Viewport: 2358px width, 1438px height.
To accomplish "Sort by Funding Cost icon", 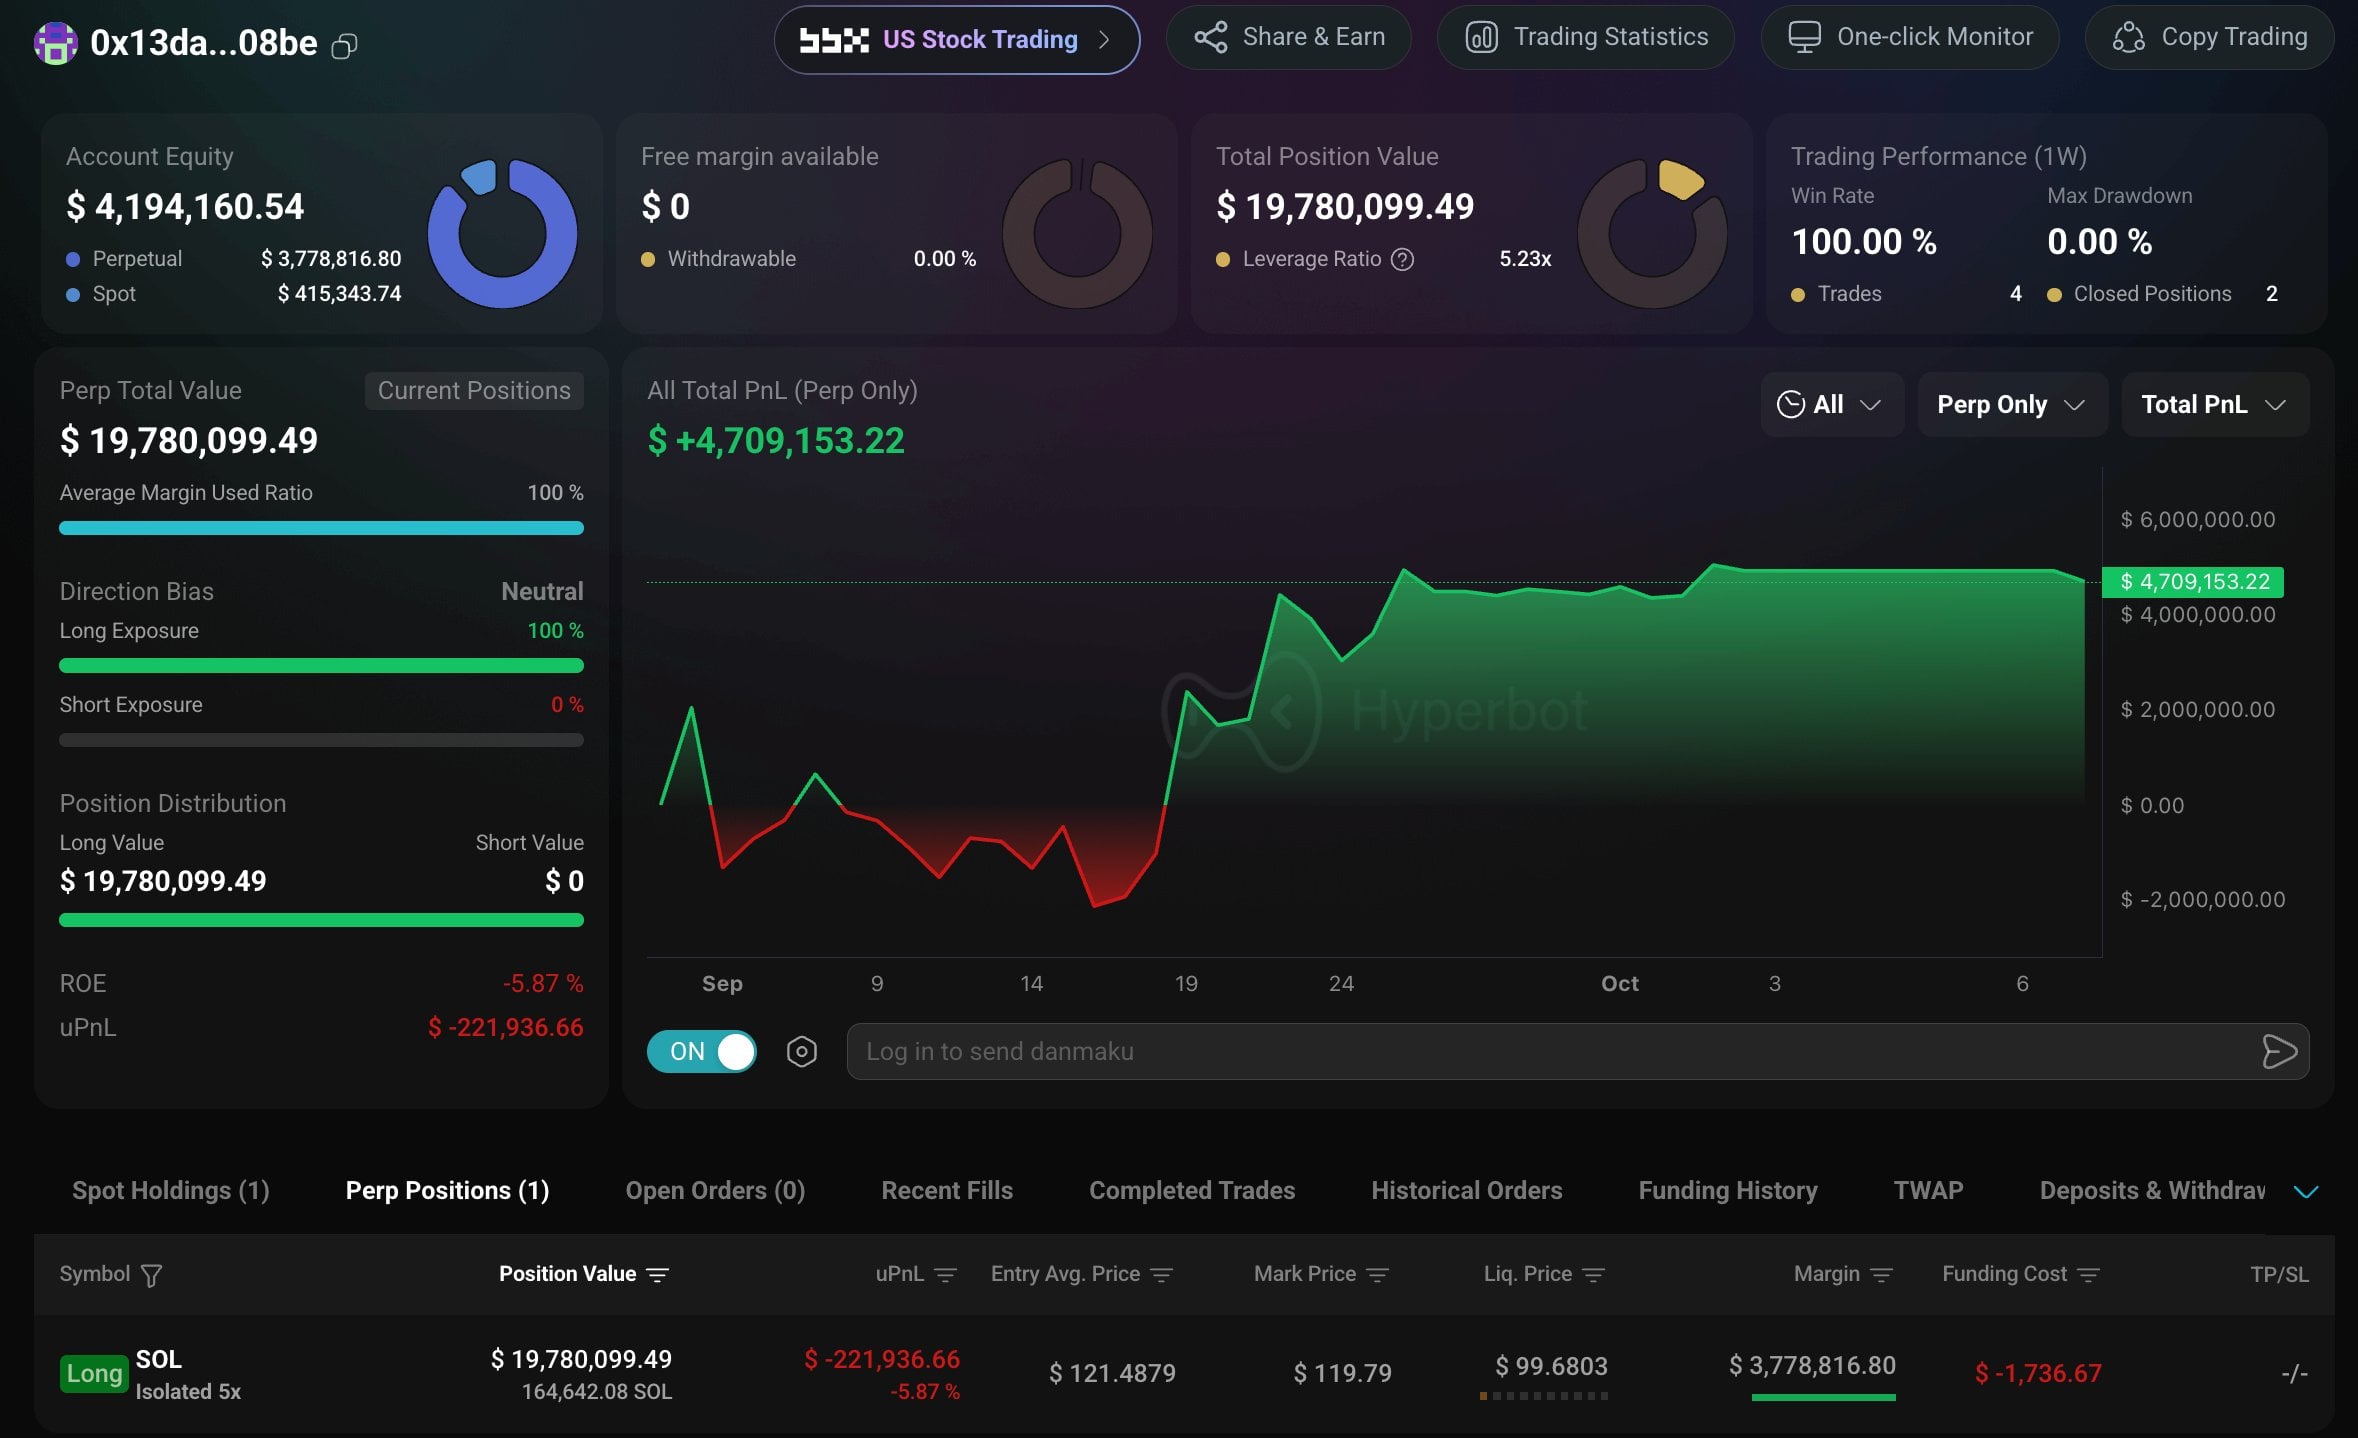I will click(2088, 1275).
